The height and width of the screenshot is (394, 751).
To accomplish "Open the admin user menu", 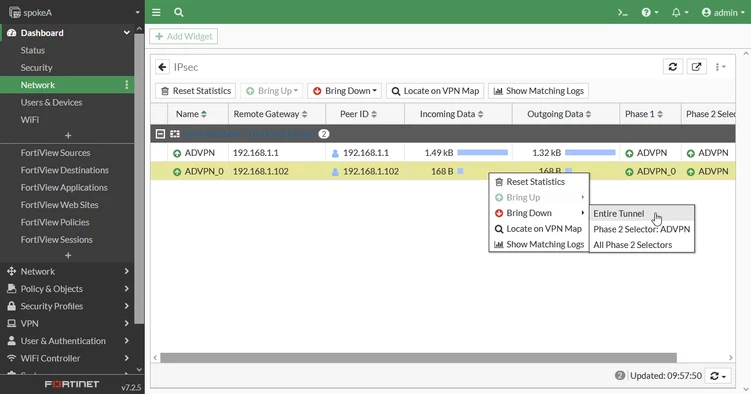I will 723,12.
